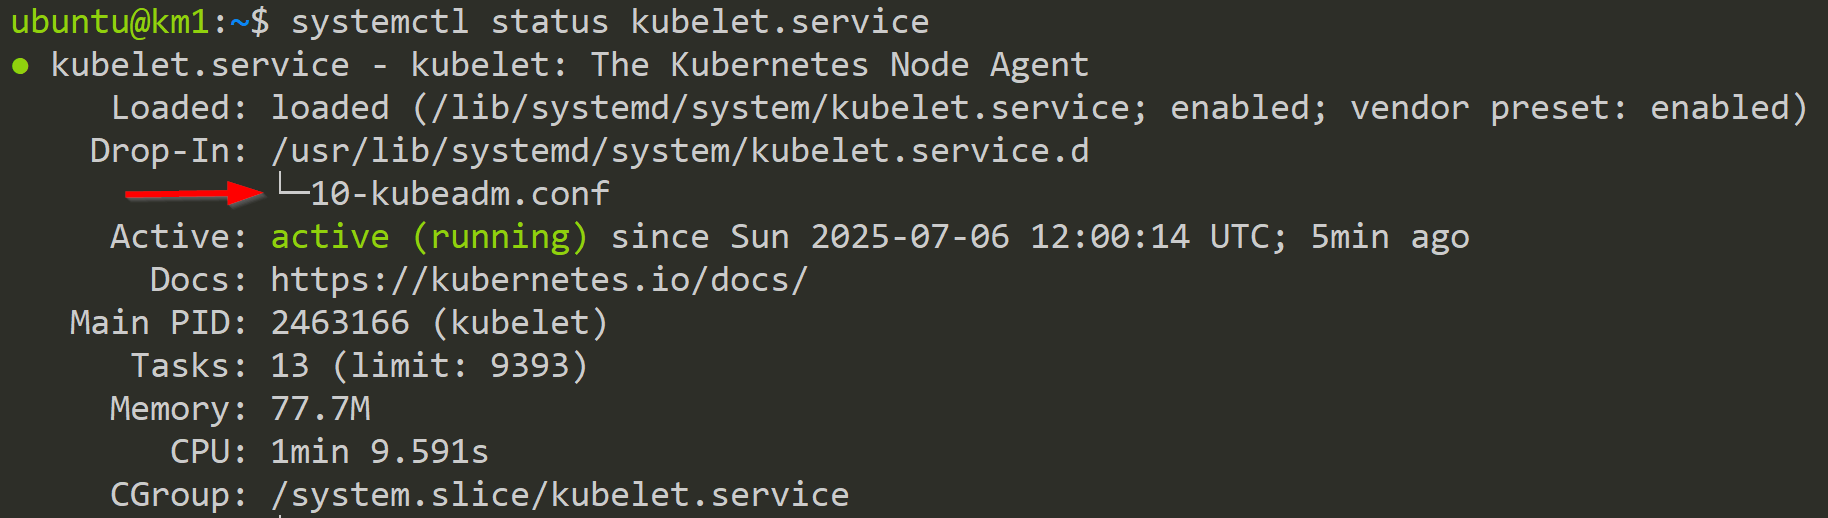Click the 'kubelet: The Kubernetes Node Agent' description
1828x518 pixels.
pyautogui.click(x=750, y=65)
